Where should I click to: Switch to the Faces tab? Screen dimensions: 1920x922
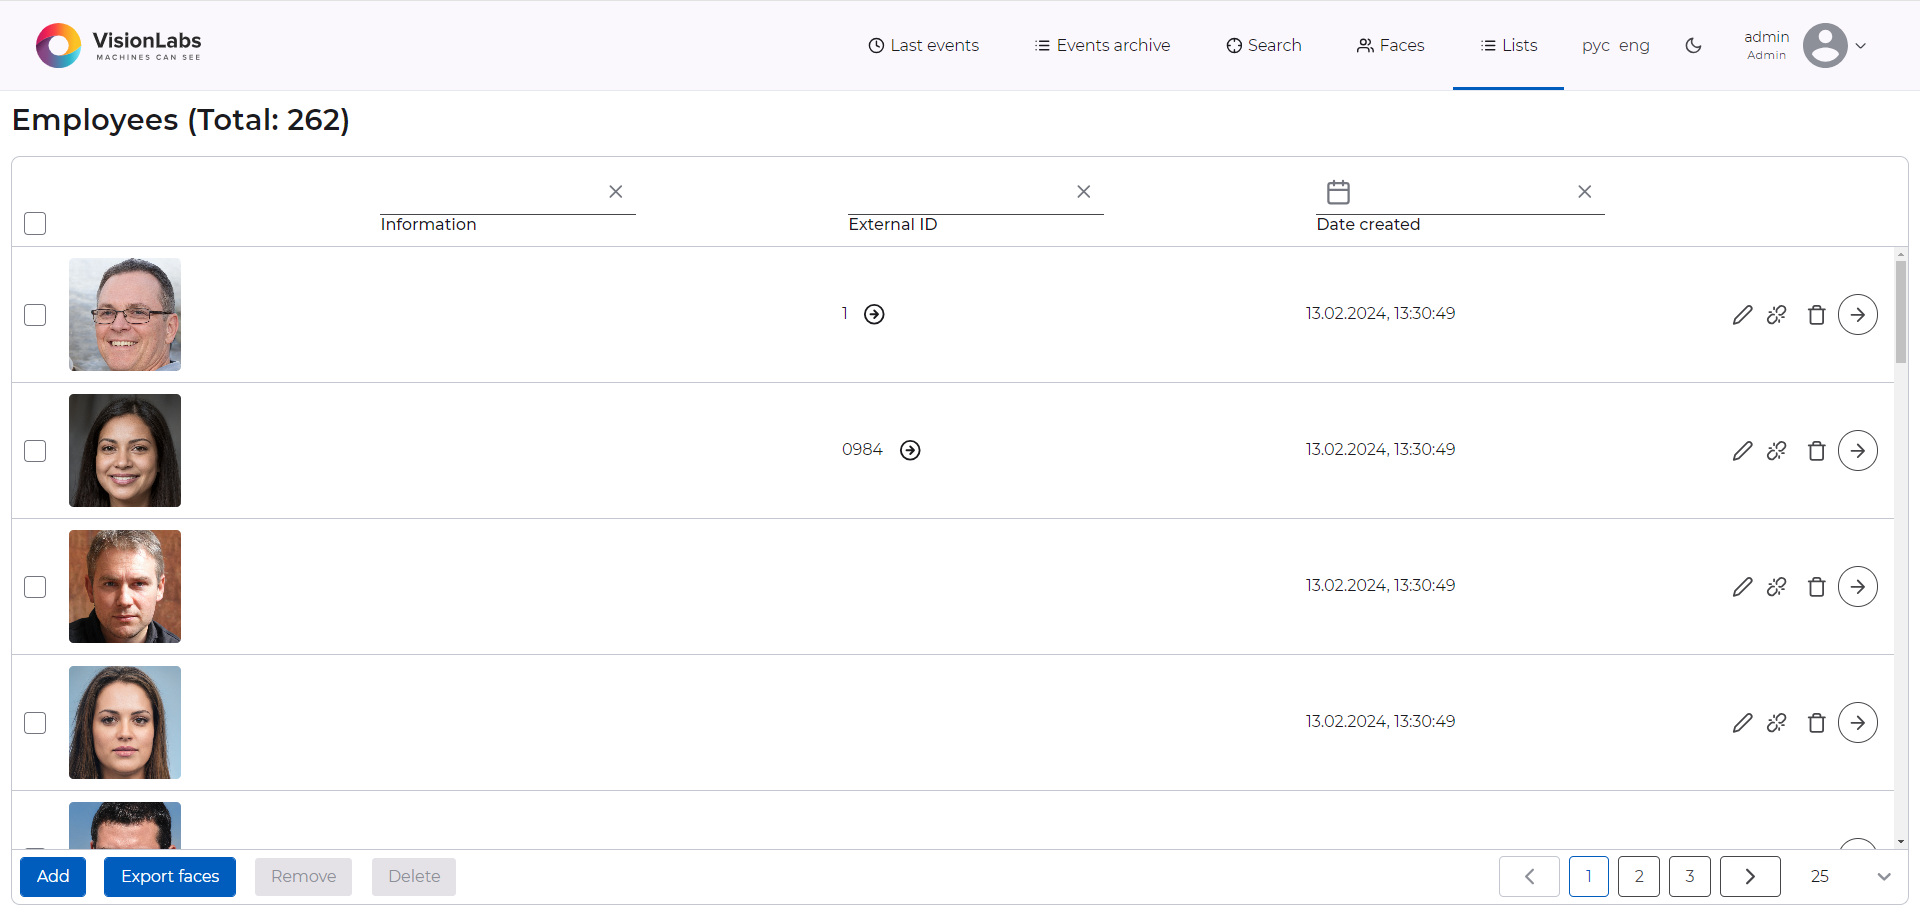click(x=1390, y=45)
